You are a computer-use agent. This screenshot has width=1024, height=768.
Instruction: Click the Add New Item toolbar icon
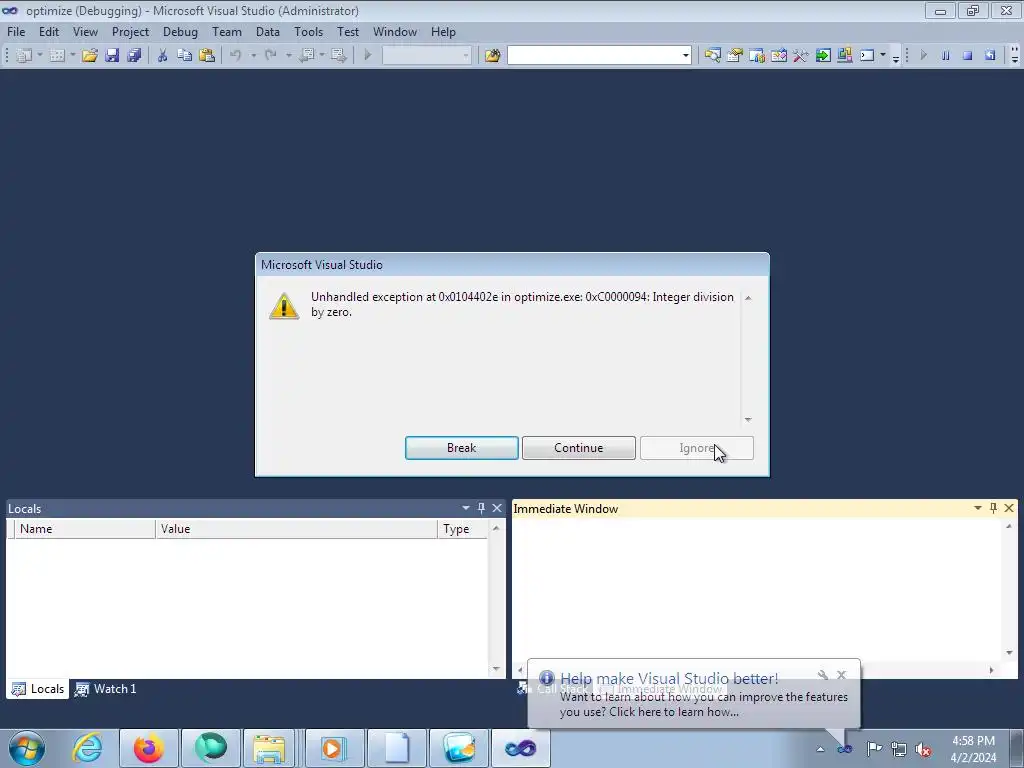point(57,56)
